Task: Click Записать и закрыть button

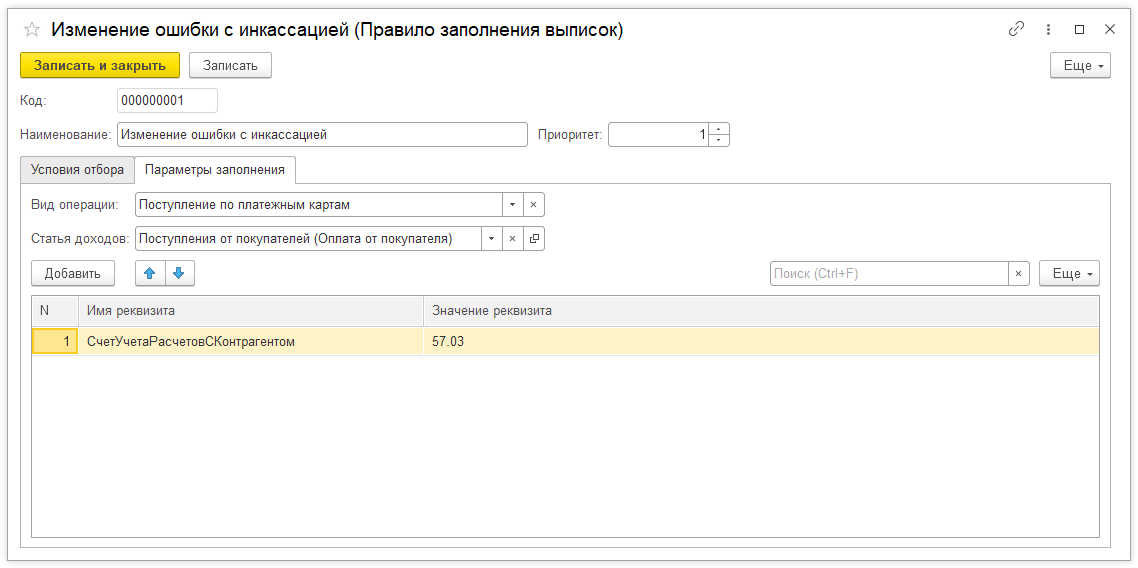Action: 99,65
